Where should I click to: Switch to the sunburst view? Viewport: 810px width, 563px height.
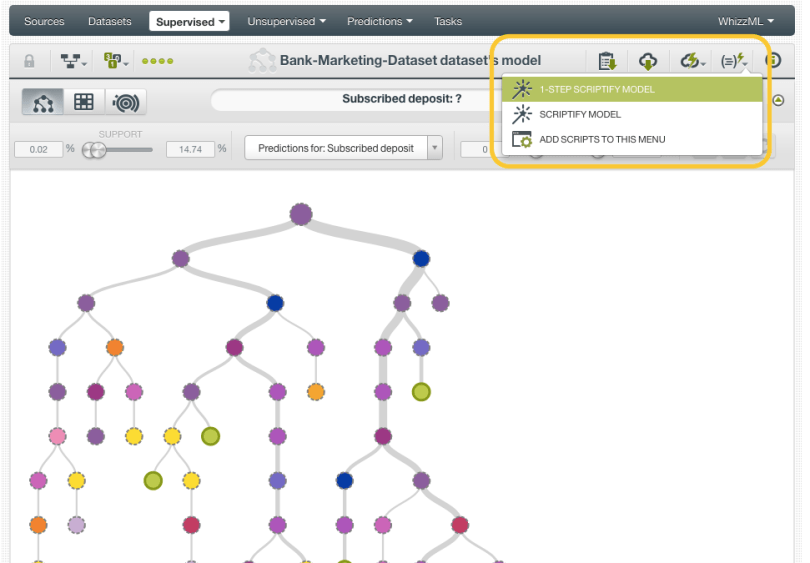tap(126, 101)
